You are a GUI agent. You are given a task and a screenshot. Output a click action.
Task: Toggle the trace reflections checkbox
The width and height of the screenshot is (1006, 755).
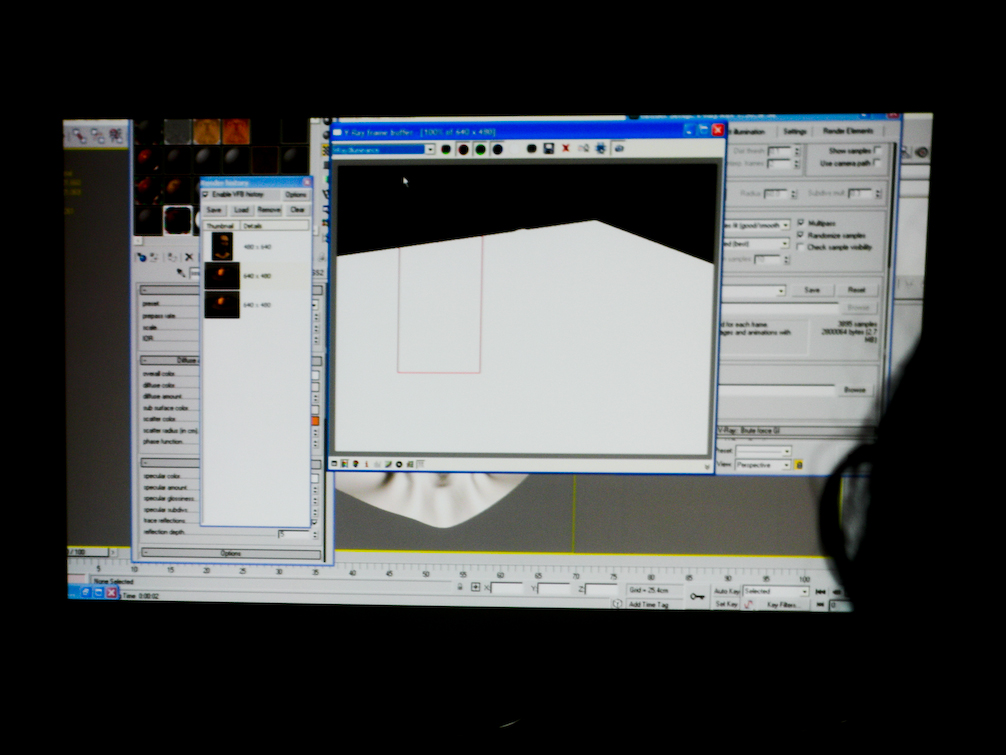(x=315, y=522)
